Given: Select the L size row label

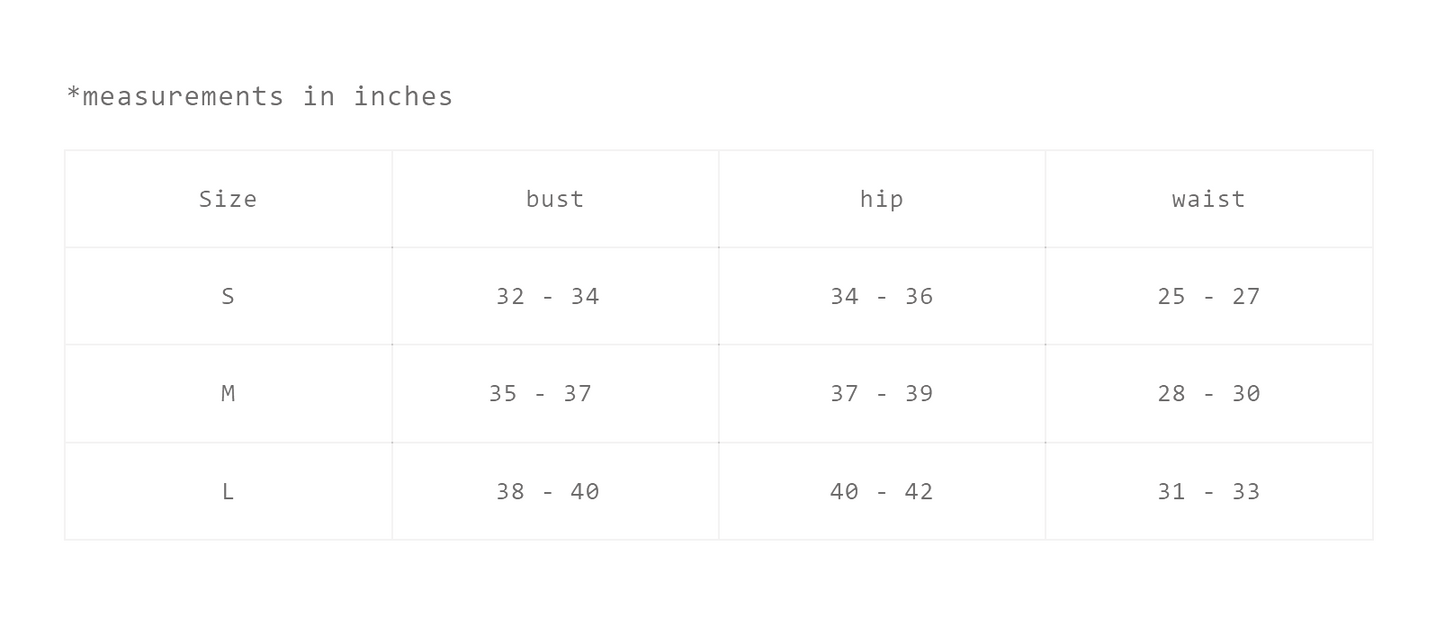Looking at the screenshot, I should pyautogui.click(x=228, y=492).
